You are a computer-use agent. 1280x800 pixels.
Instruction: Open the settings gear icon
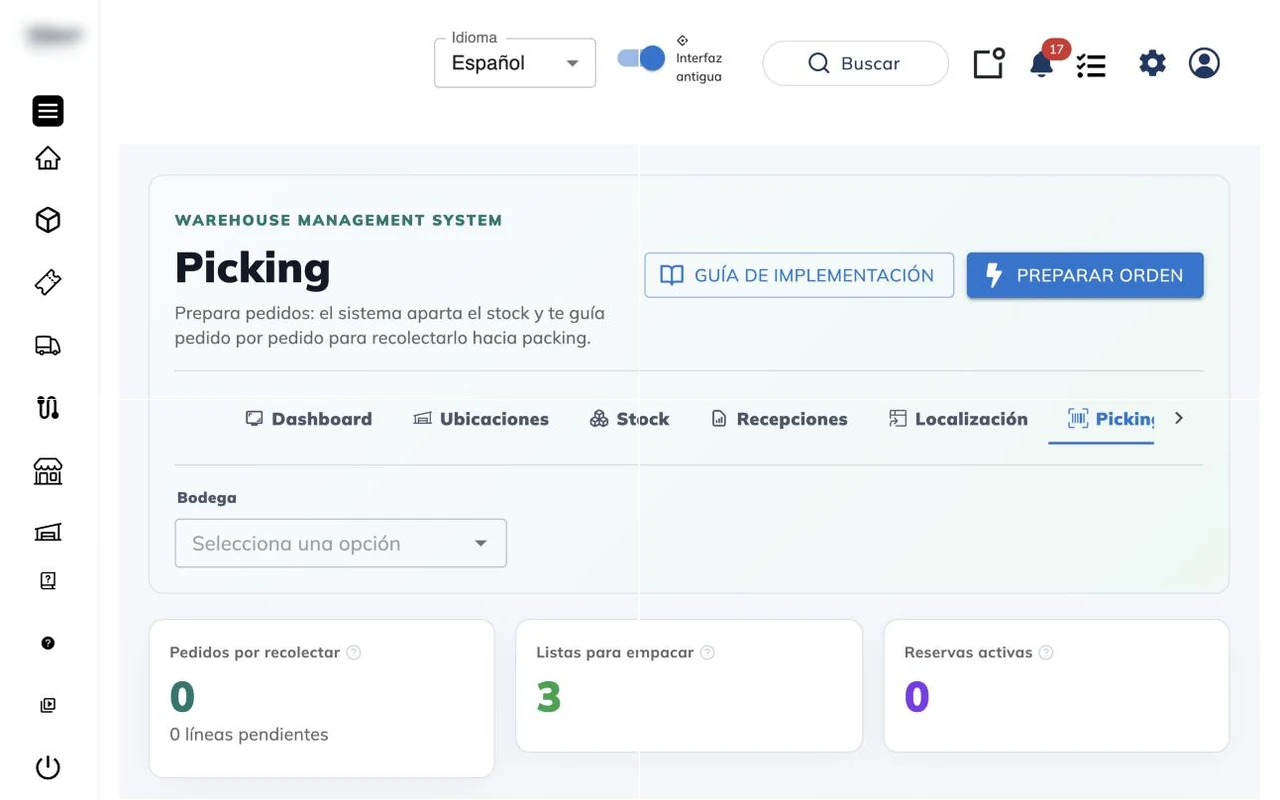(1152, 63)
